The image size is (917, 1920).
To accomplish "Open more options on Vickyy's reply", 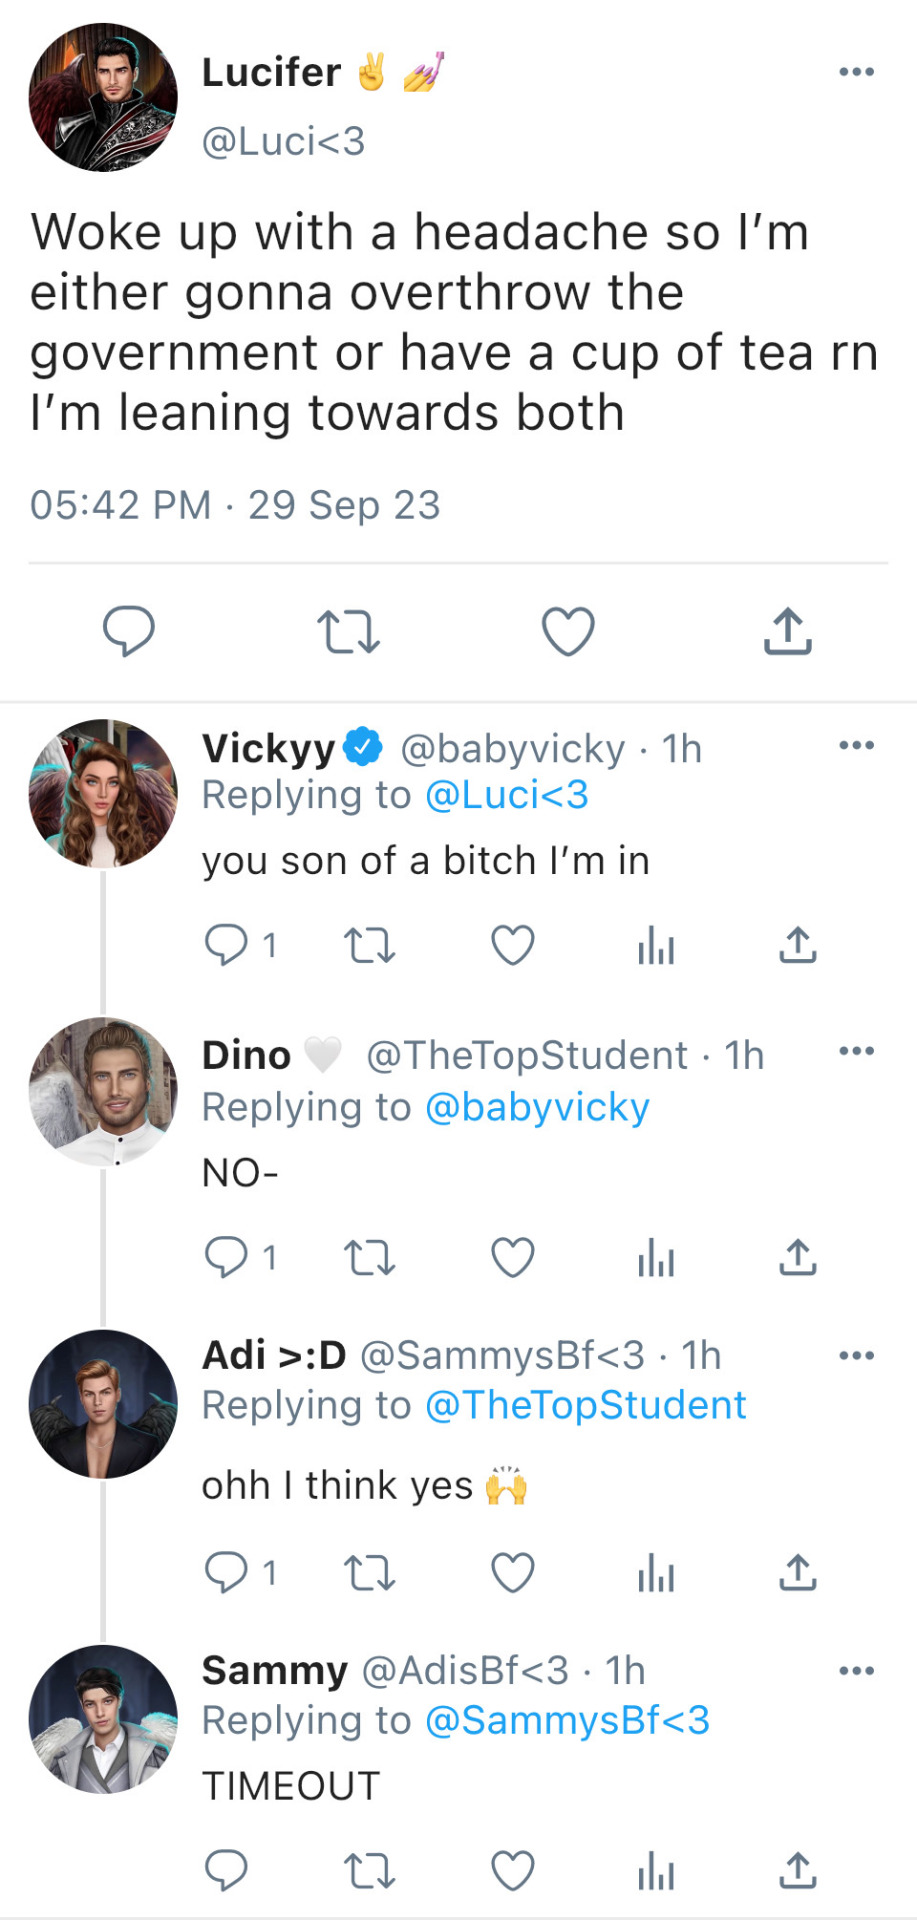I will [856, 746].
